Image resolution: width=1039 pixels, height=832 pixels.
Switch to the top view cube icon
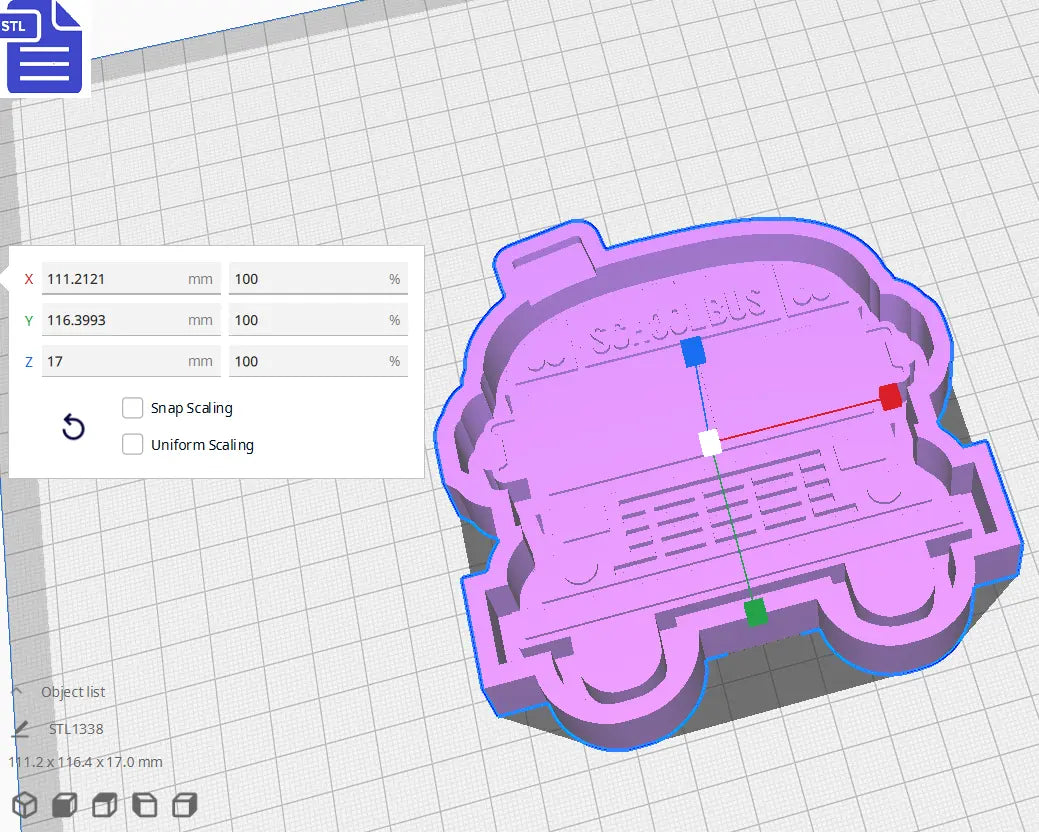[x=104, y=805]
